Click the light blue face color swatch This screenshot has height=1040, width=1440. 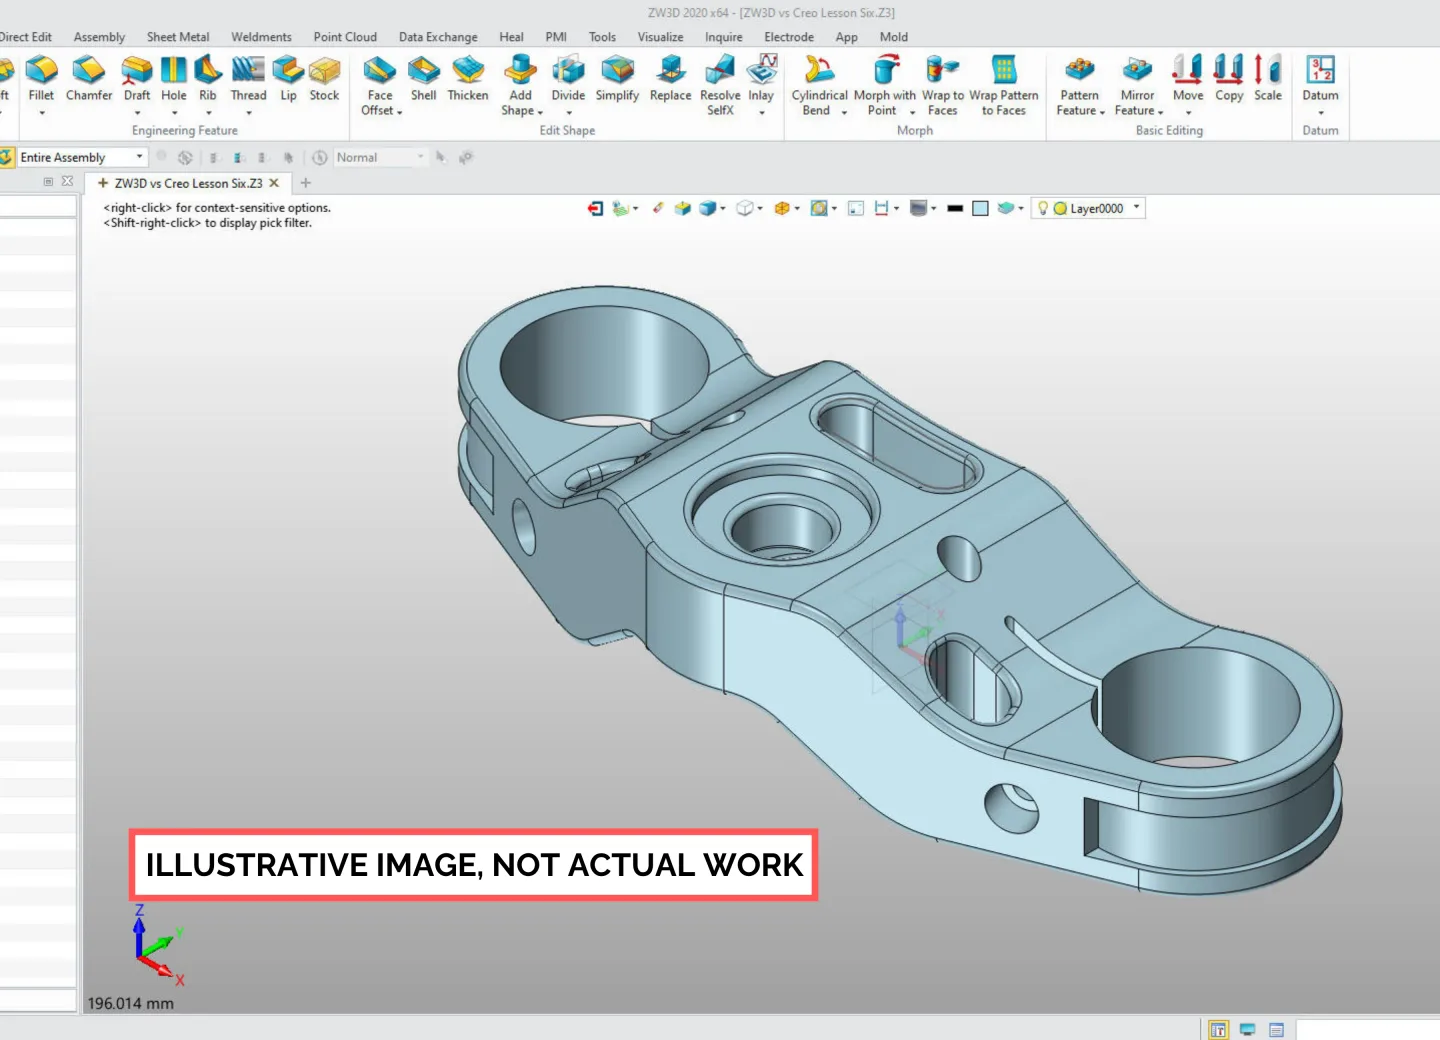(x=981, y=208)
